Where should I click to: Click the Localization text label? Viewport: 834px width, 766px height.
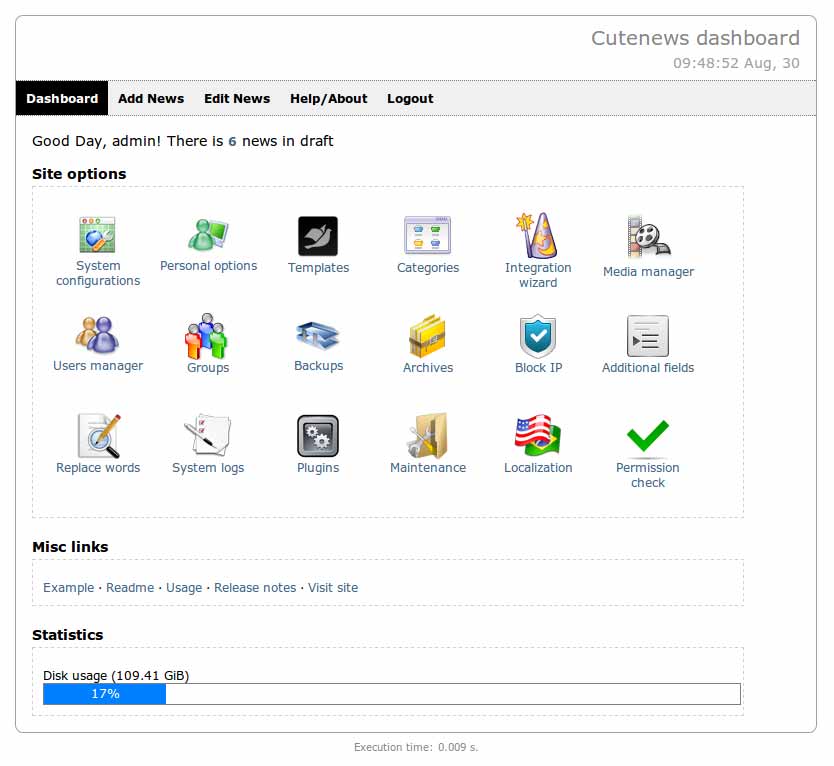tap(538, 468)
